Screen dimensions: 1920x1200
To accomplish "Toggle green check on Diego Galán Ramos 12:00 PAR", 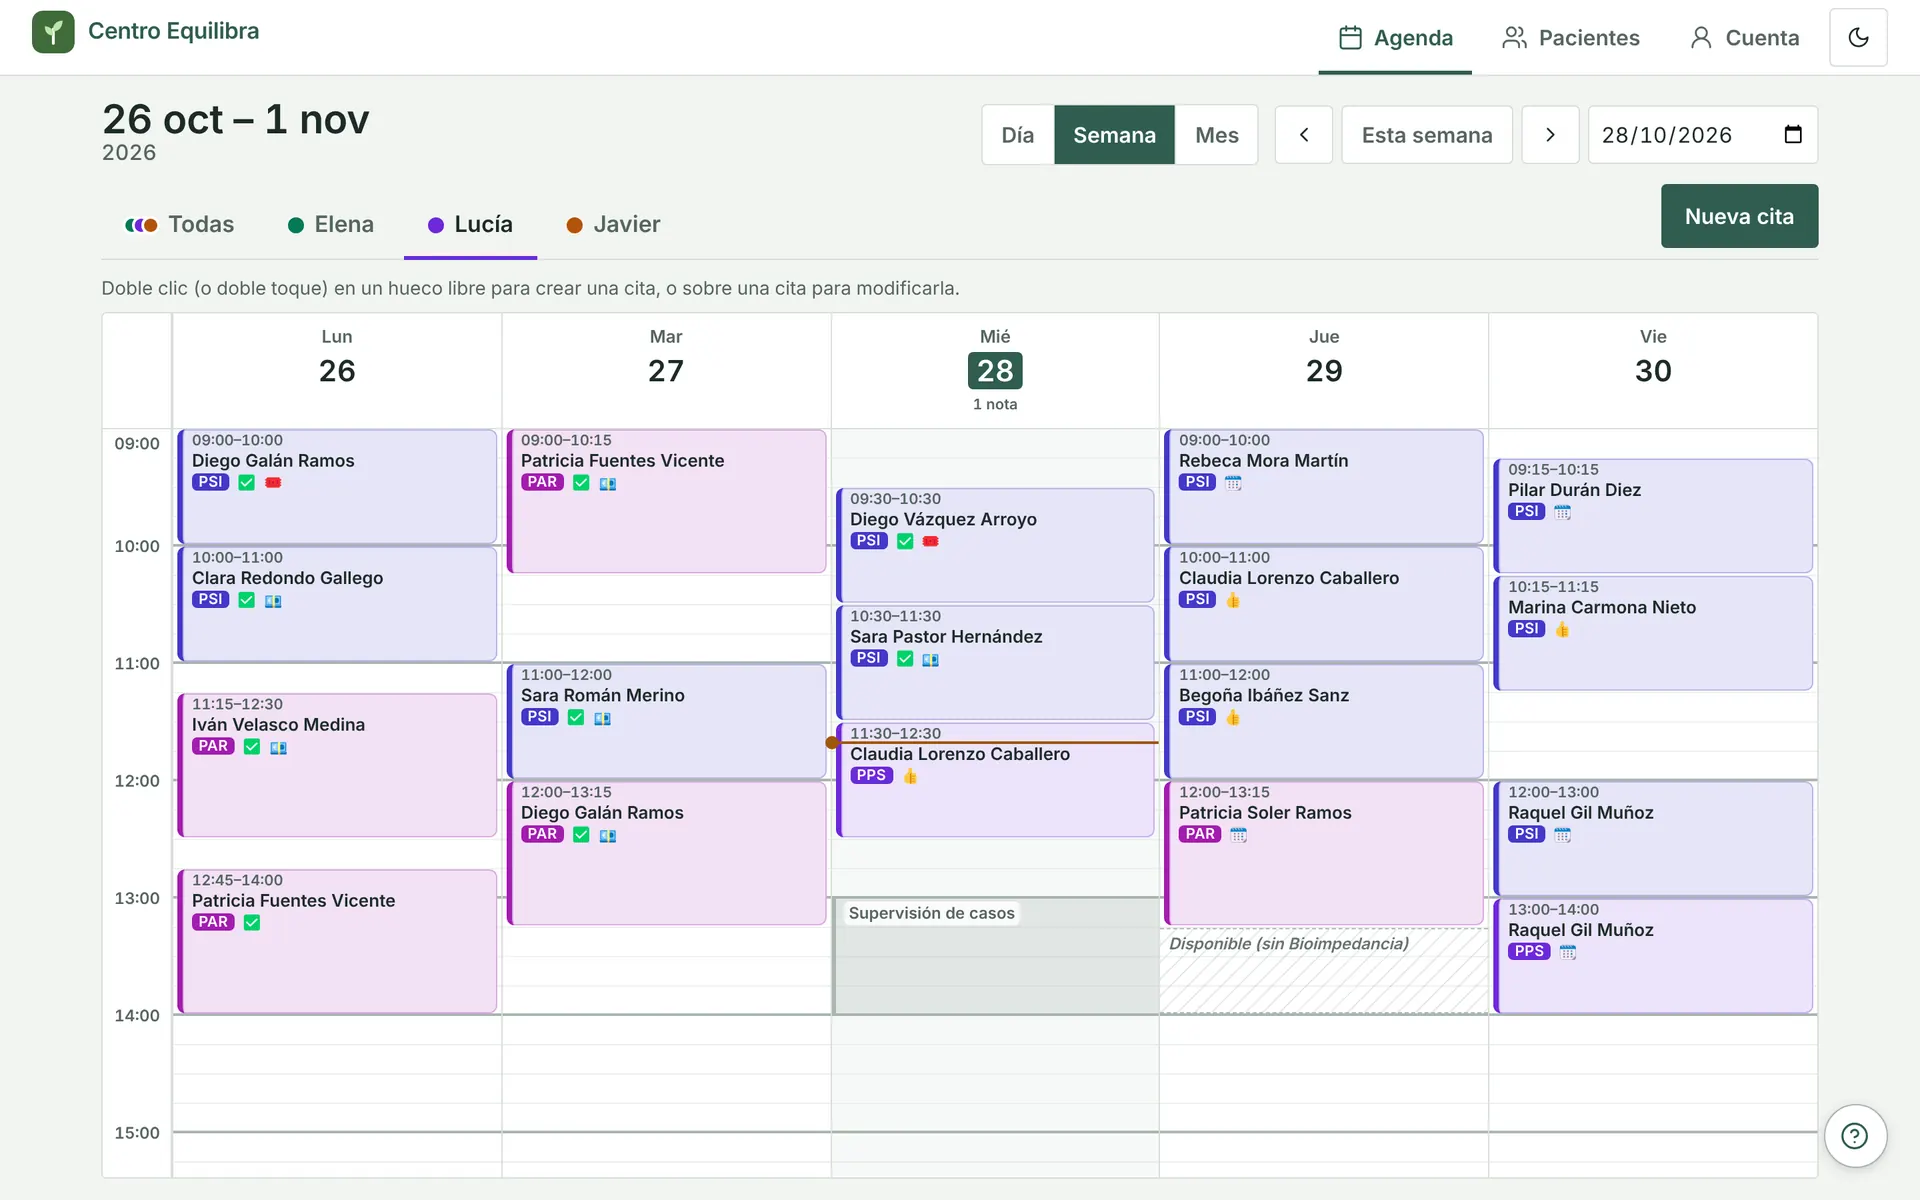I will point(581,835).
